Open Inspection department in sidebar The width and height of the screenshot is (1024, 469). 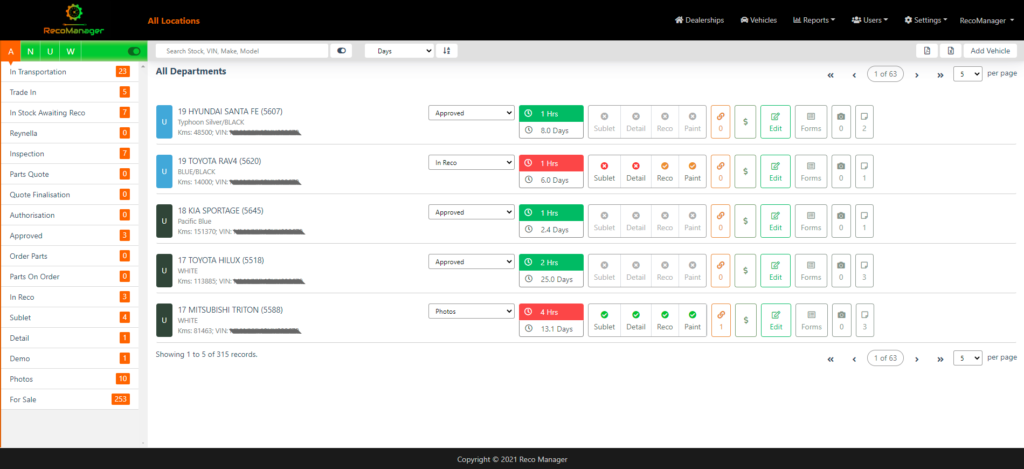pos(70,154)
